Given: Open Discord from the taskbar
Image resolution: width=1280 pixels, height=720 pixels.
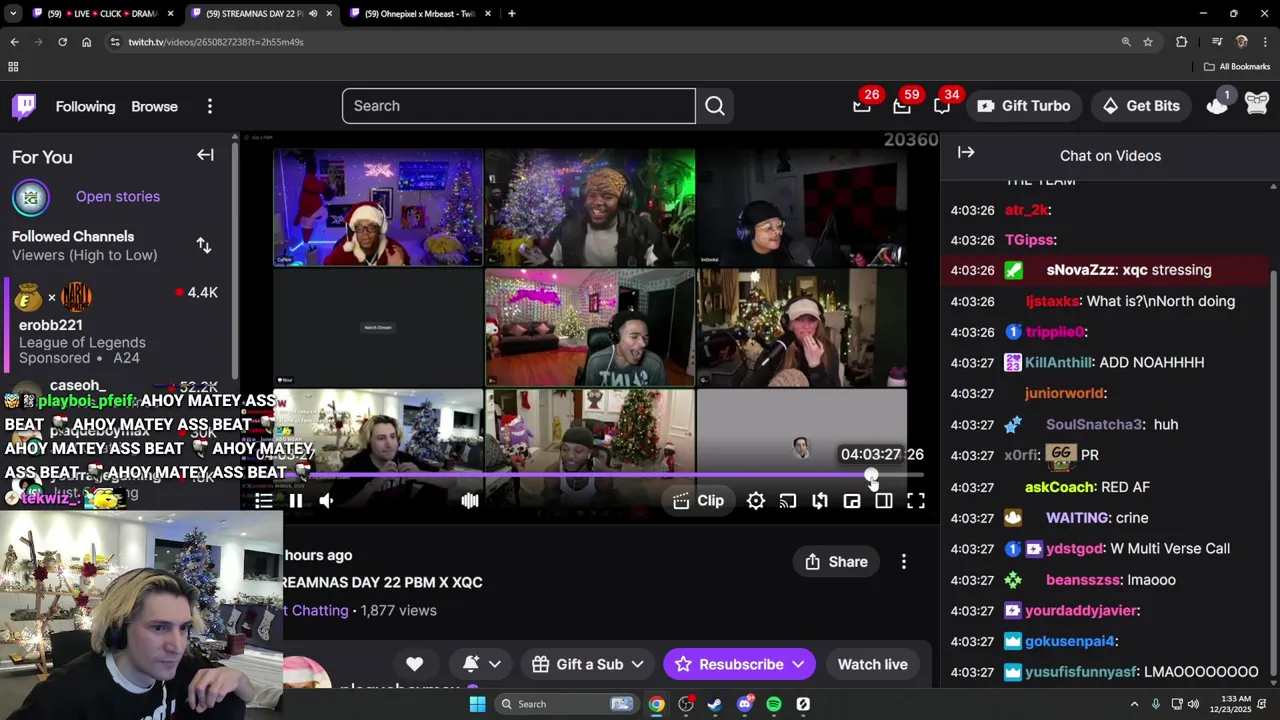Looking at the screenshot, I should (x=745, y=704).
